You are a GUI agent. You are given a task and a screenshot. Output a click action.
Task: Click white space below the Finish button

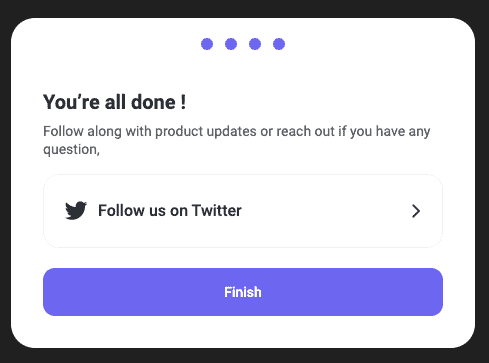tap(243, 332)
